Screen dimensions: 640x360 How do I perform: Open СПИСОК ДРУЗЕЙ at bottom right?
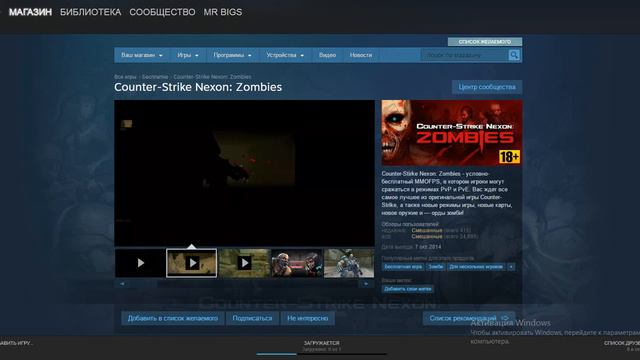coord(622,343)
